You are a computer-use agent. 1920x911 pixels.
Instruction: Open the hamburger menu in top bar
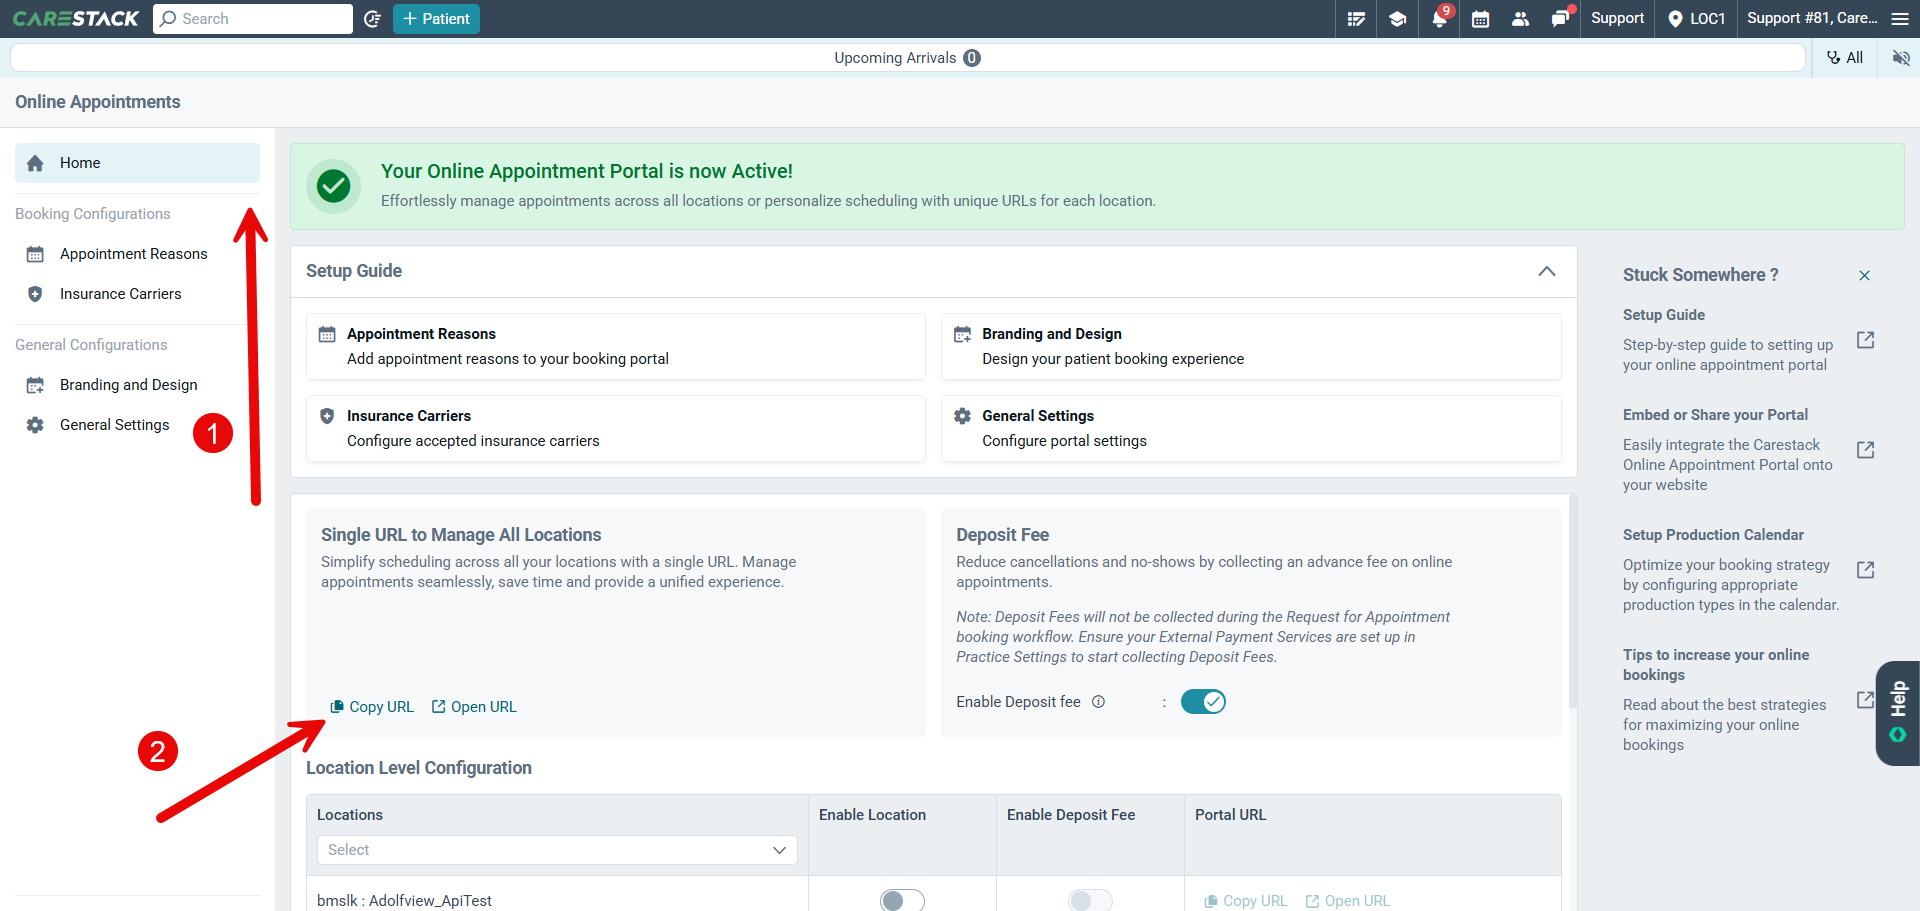1900,19
